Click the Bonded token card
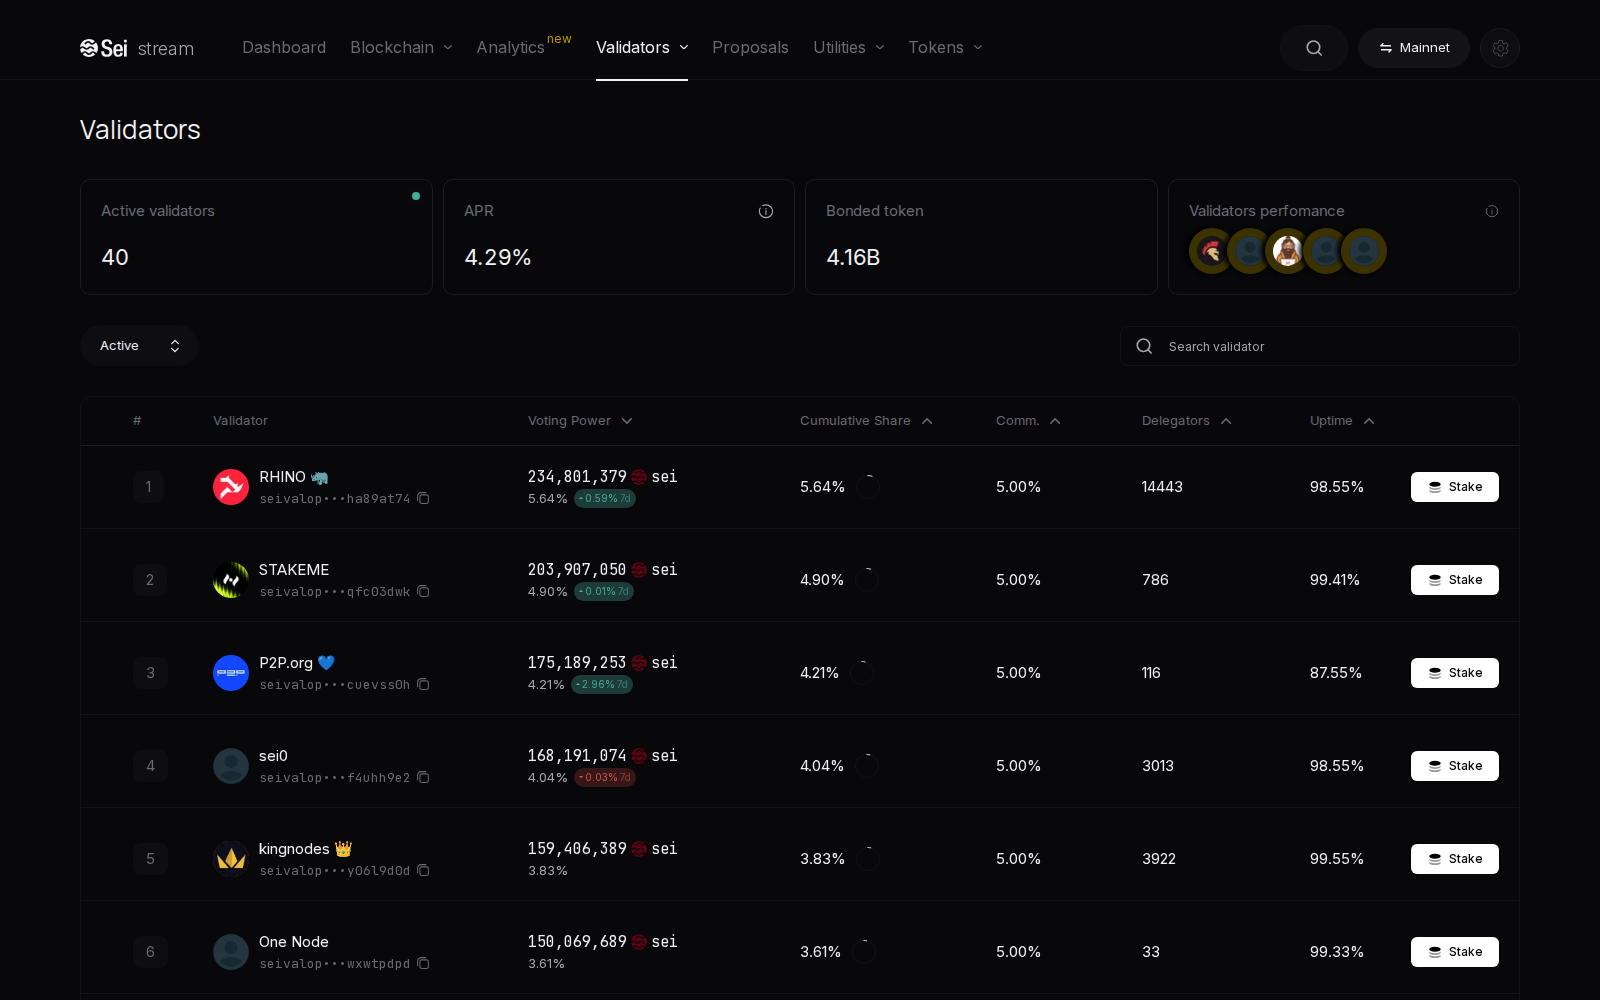 [981, 237]
